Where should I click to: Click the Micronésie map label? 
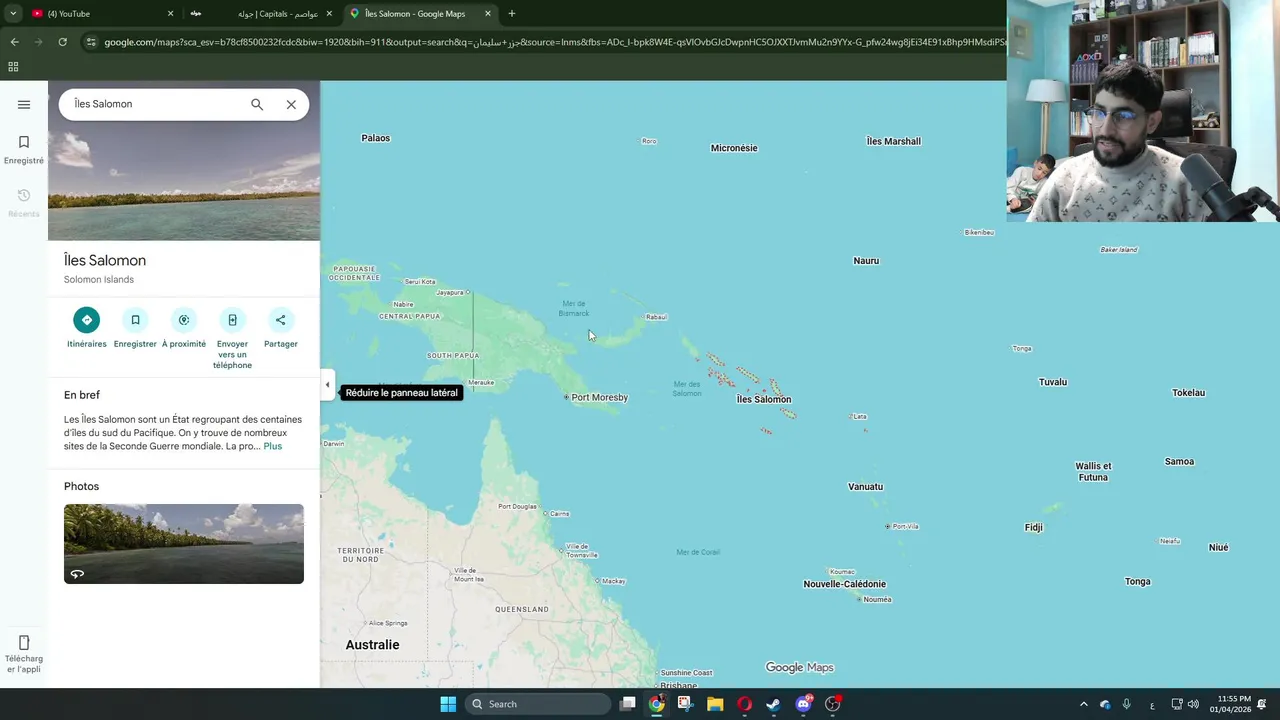[x=734, y=148]
